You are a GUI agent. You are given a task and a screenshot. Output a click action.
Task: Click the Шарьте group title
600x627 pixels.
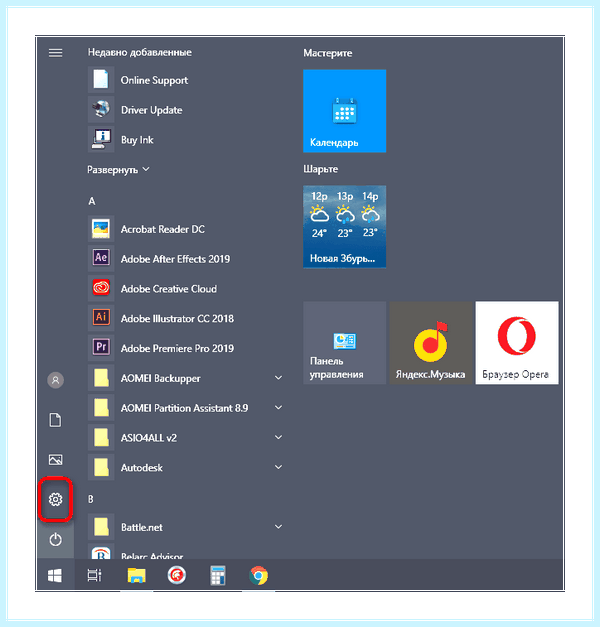pyautogui.click(x=320, y=169)
